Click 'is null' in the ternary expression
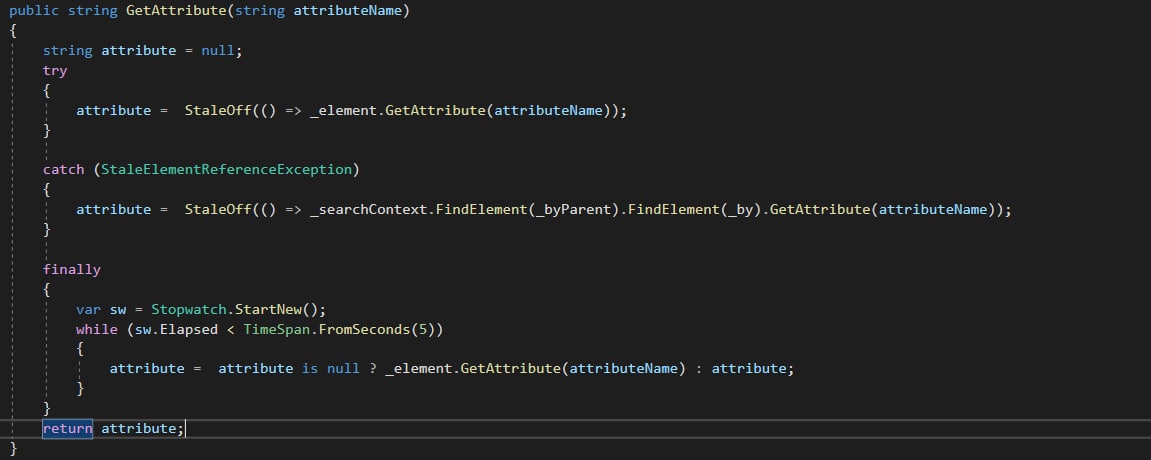 [330, 368]
